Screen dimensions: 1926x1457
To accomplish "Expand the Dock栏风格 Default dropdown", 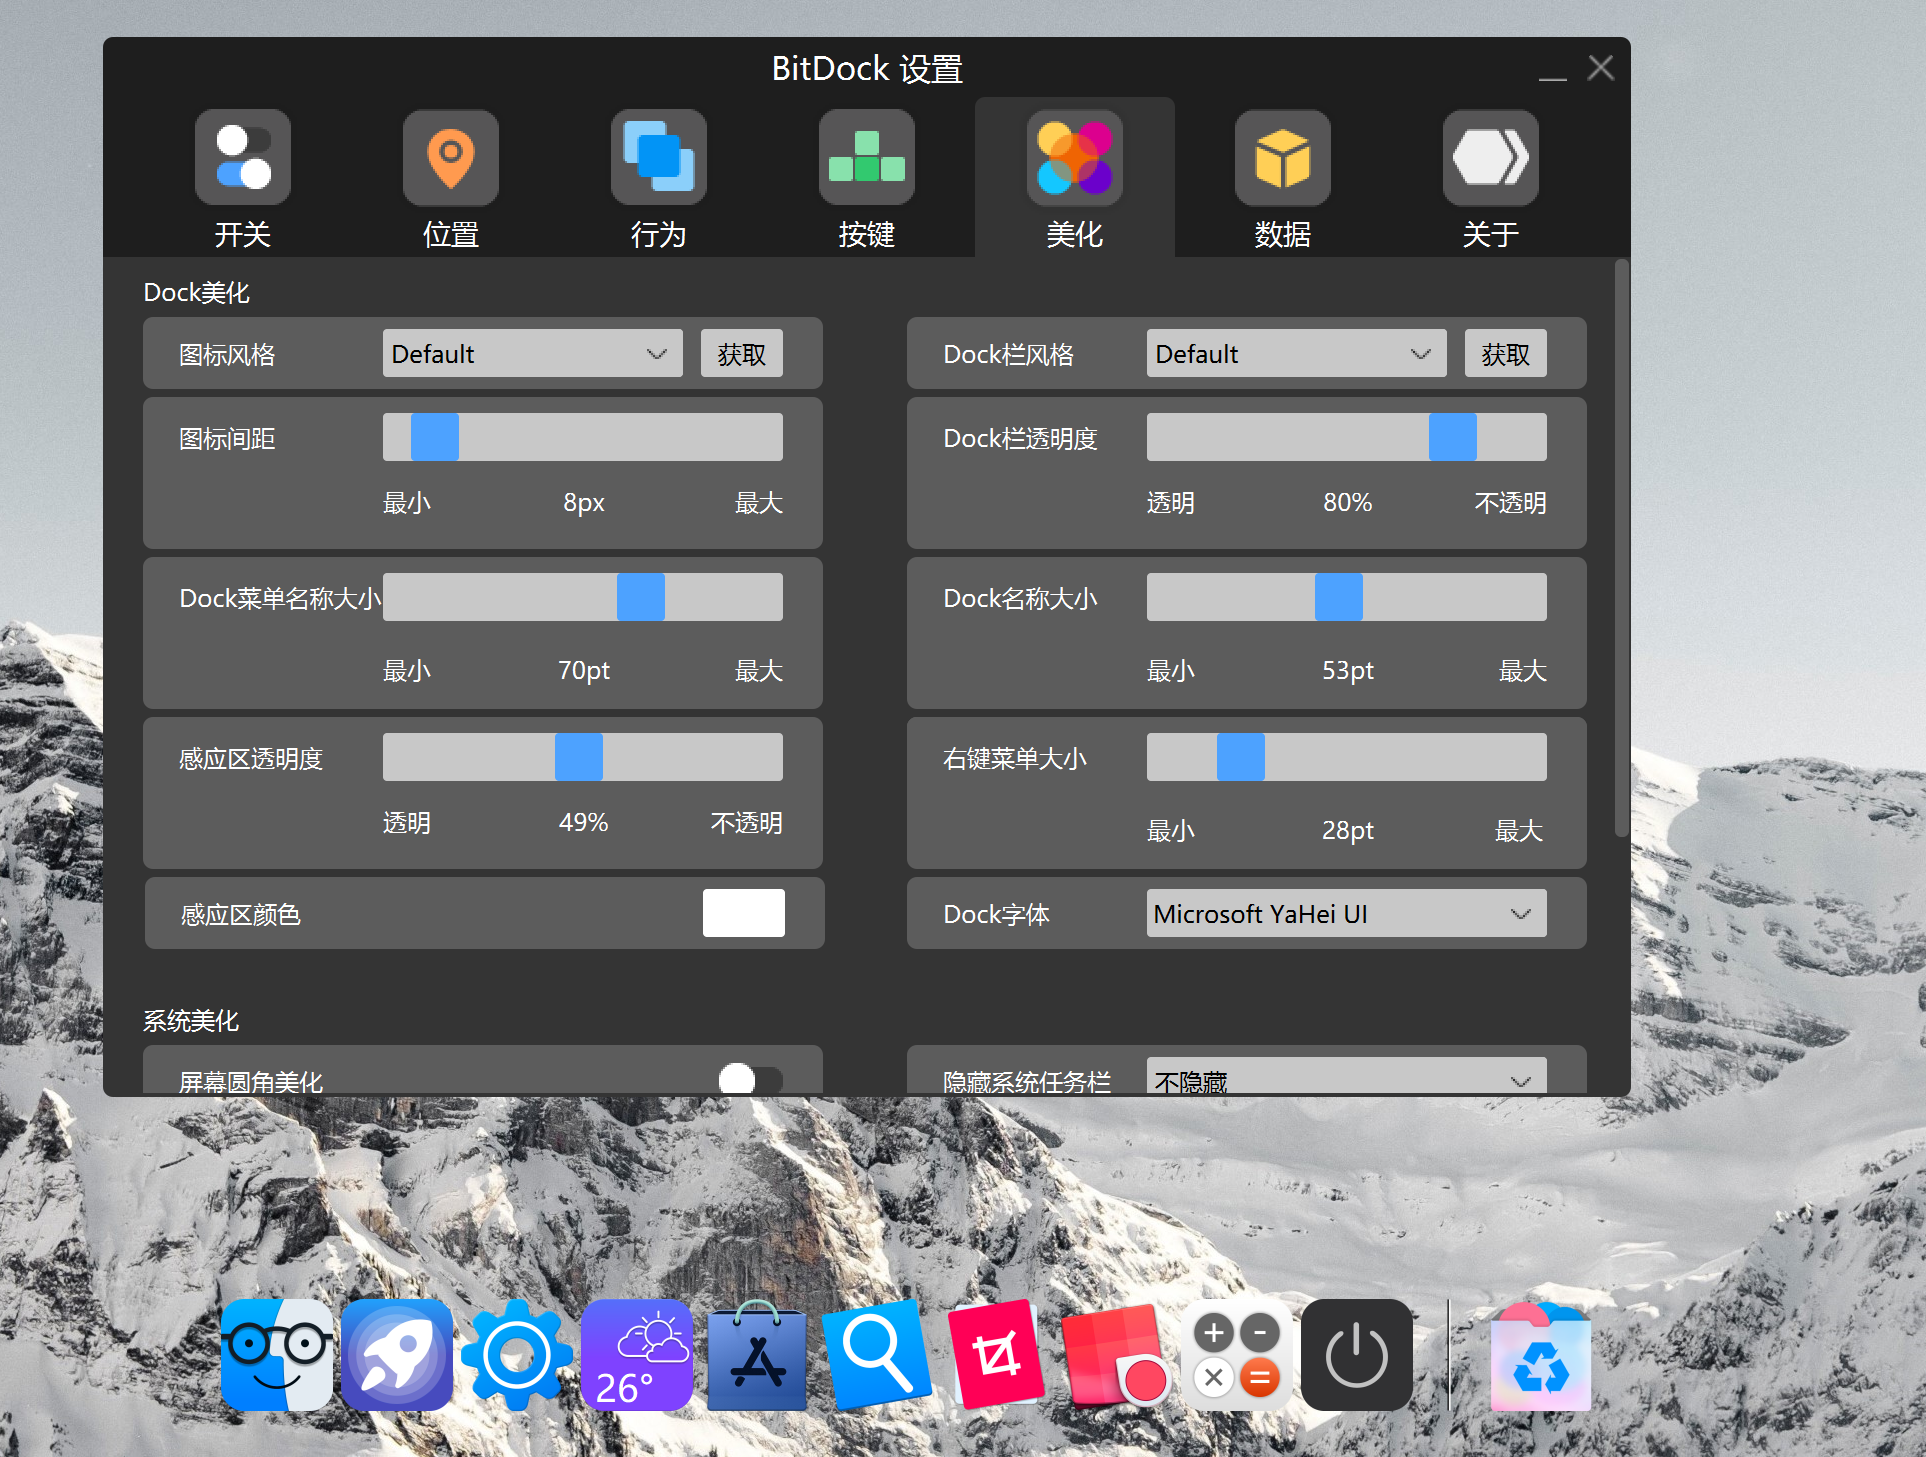I will click(1296, 353).
